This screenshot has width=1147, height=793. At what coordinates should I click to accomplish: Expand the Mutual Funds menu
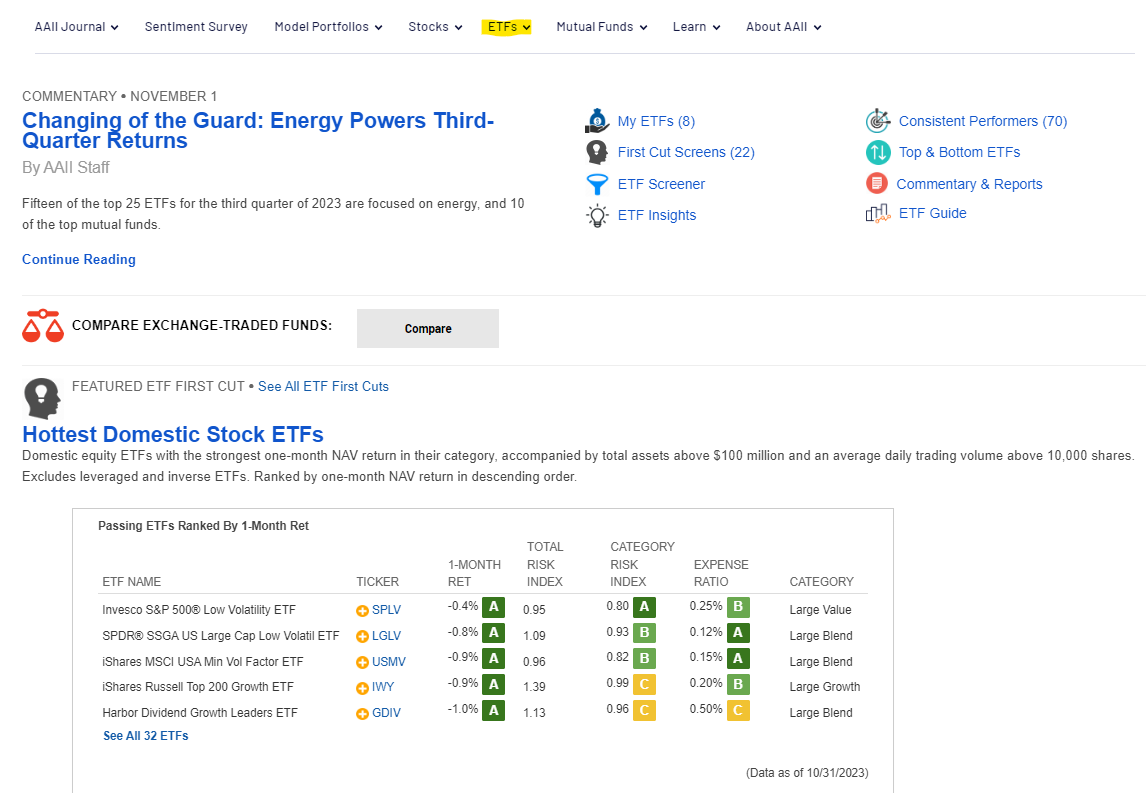point(601,27)
